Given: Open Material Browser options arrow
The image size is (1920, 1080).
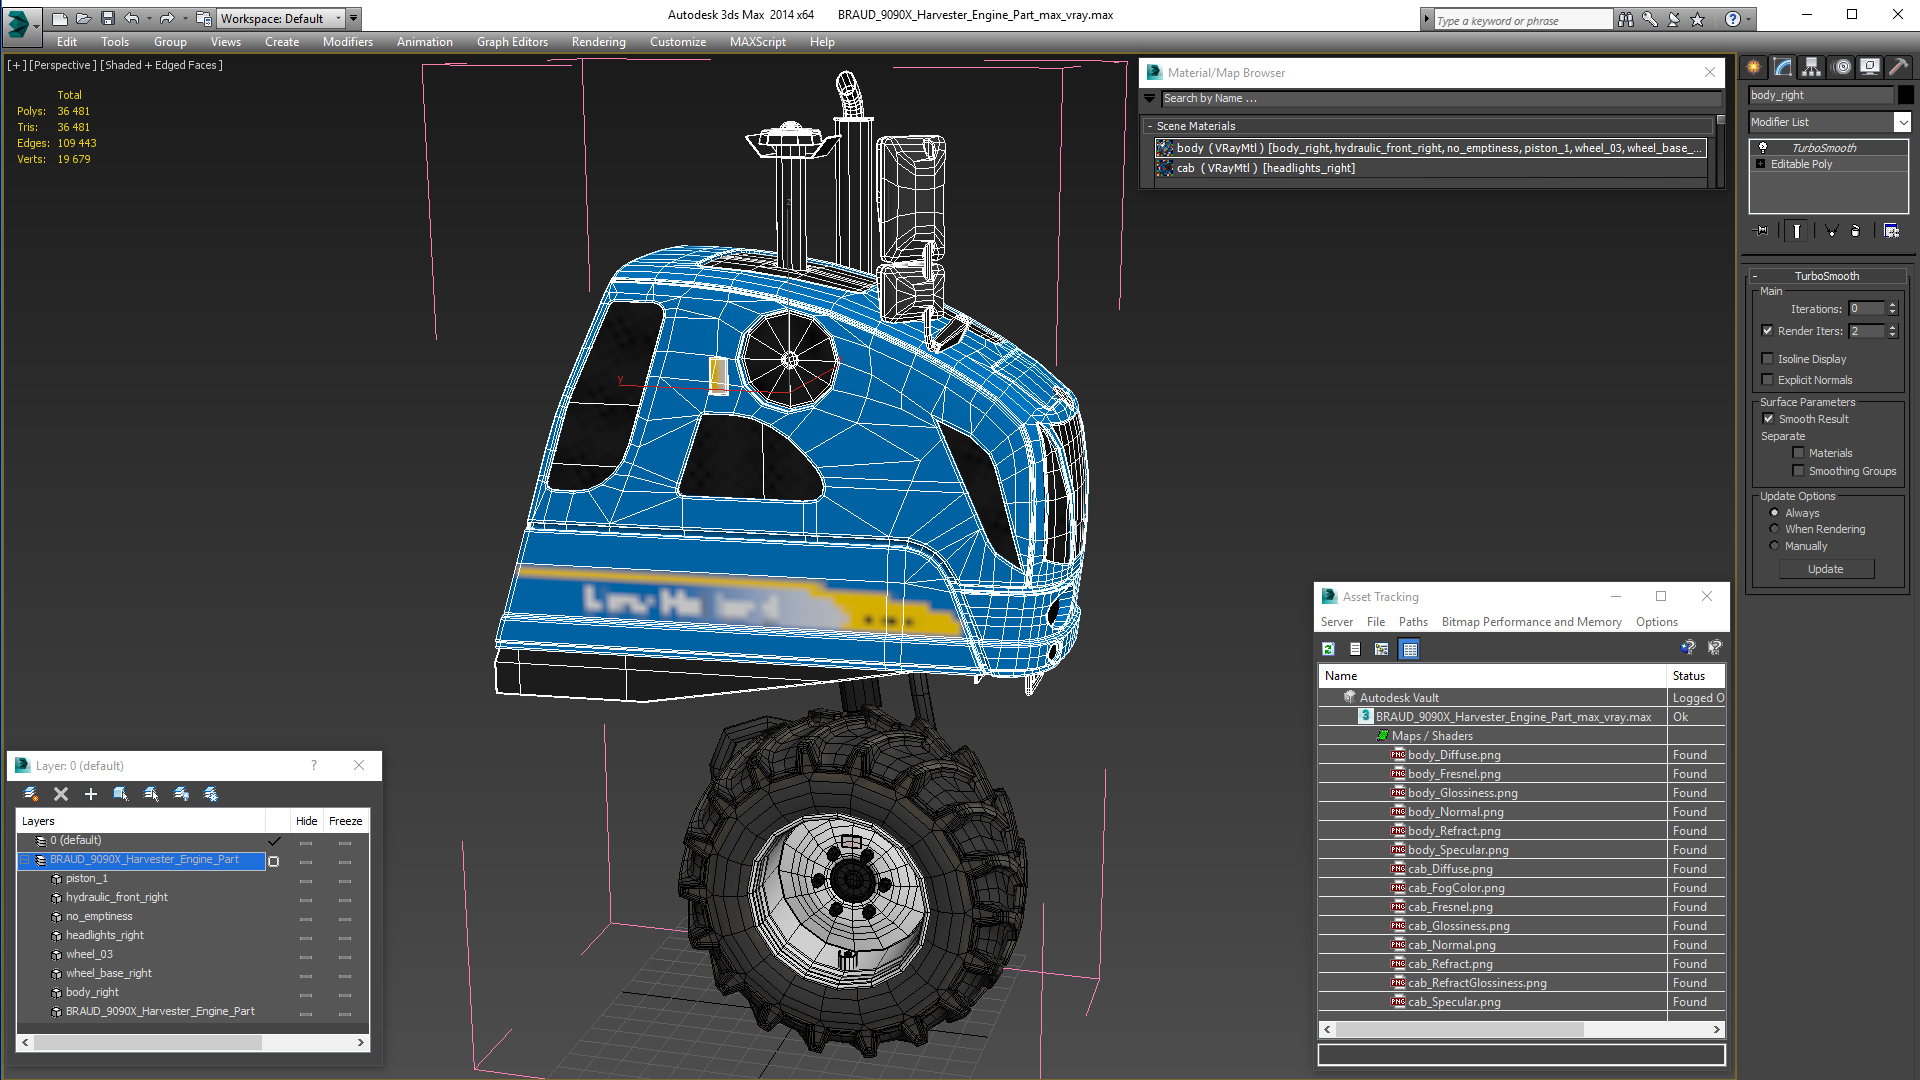Looking at the screenshot, I should point(1150,99).
